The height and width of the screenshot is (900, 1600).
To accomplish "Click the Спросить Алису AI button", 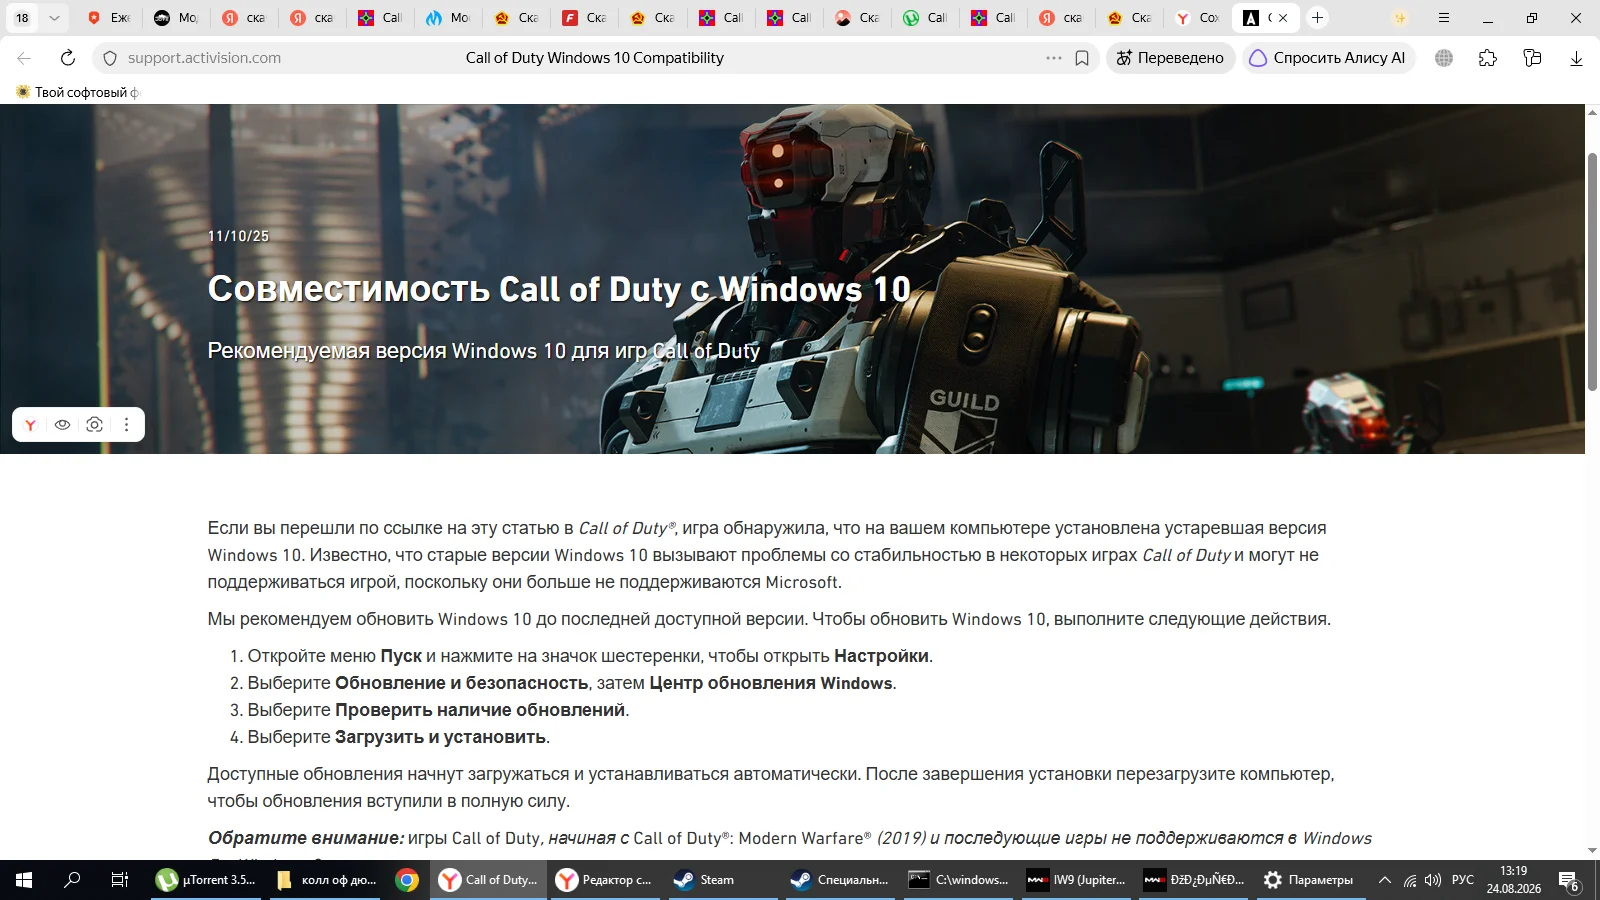I will coord(1328,58).
